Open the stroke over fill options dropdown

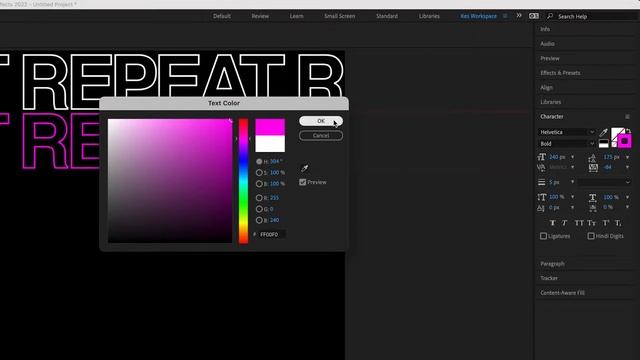pyautogui.click(x=604, y=182)
